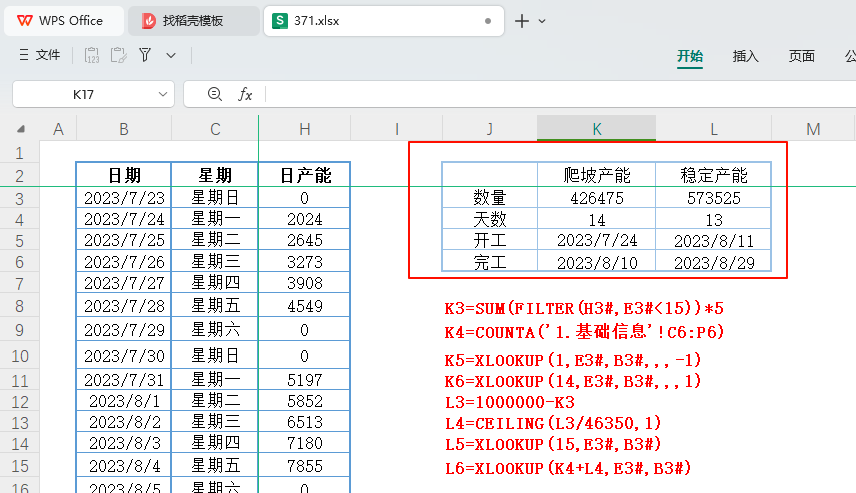Select column C header

[x=215, y=129]
